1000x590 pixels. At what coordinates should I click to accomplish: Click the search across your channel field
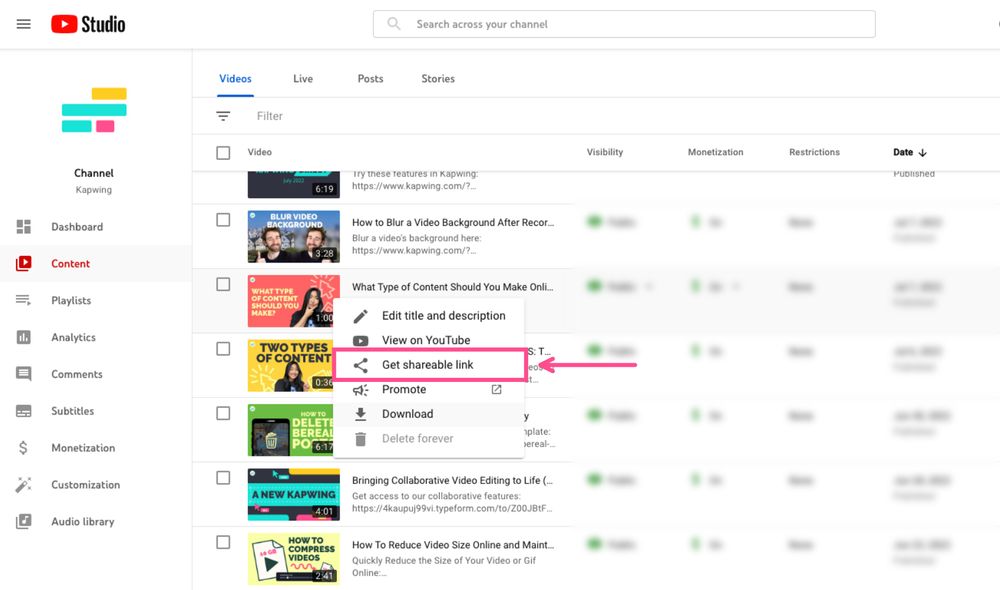coord(624,24)
